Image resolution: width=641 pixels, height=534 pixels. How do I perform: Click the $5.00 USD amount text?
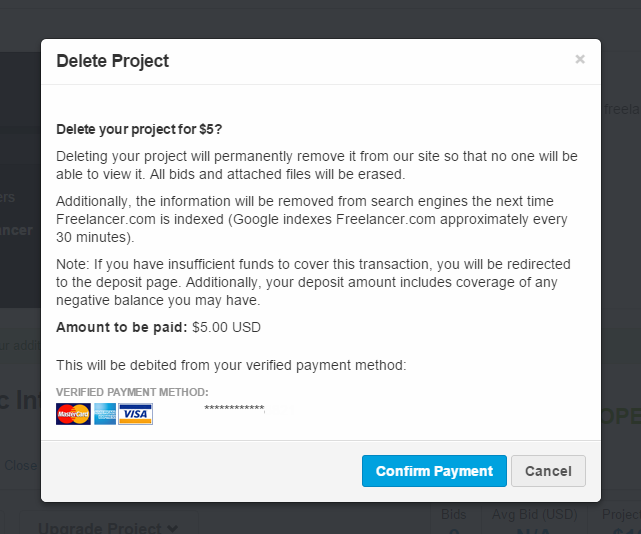click(x=226, y=327)
